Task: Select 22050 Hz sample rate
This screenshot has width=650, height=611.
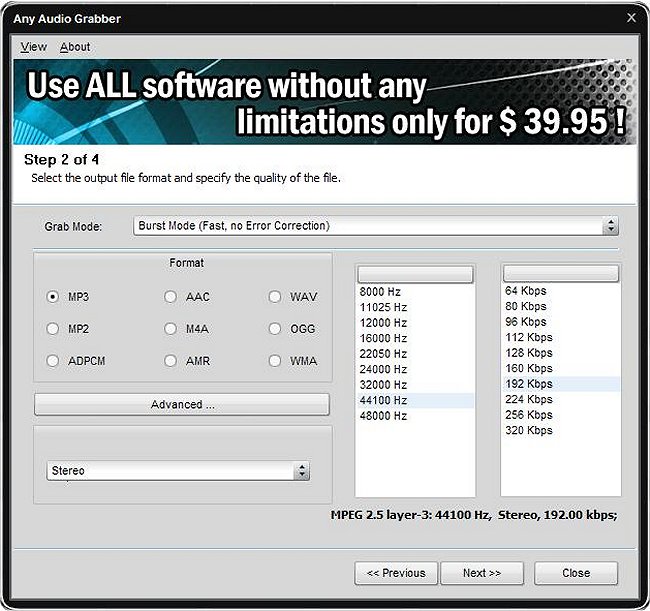Action: (x=415, y=354)
